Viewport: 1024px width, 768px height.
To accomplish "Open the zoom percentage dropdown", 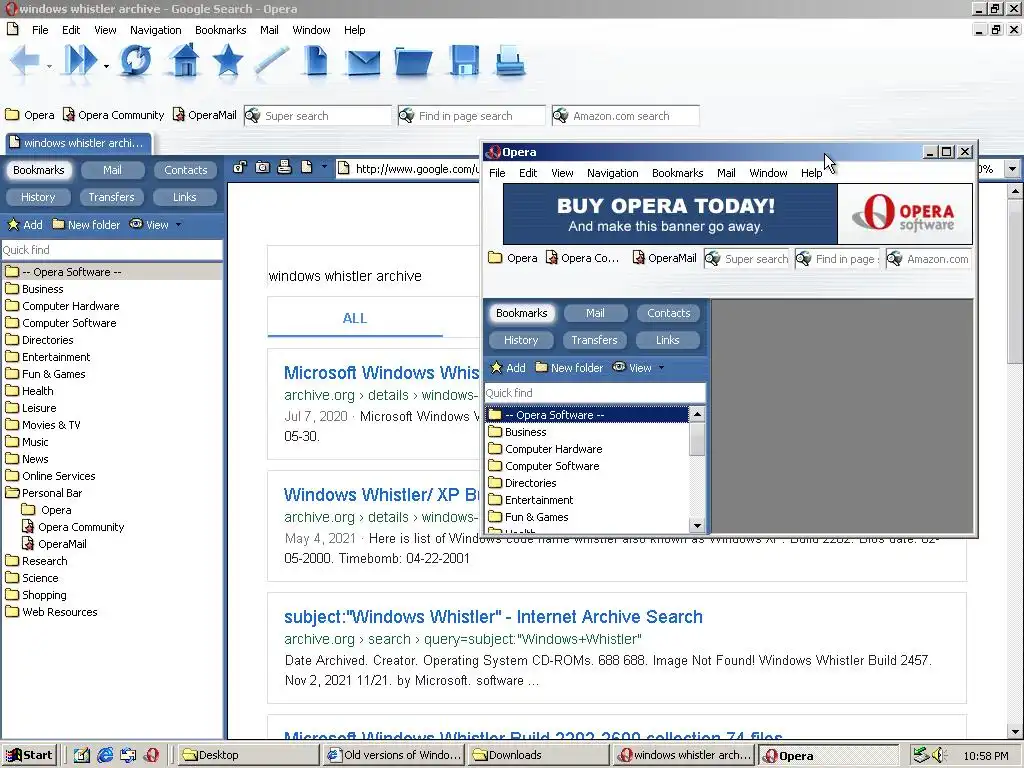I will pyautogui.click(x=1012, y=169).
